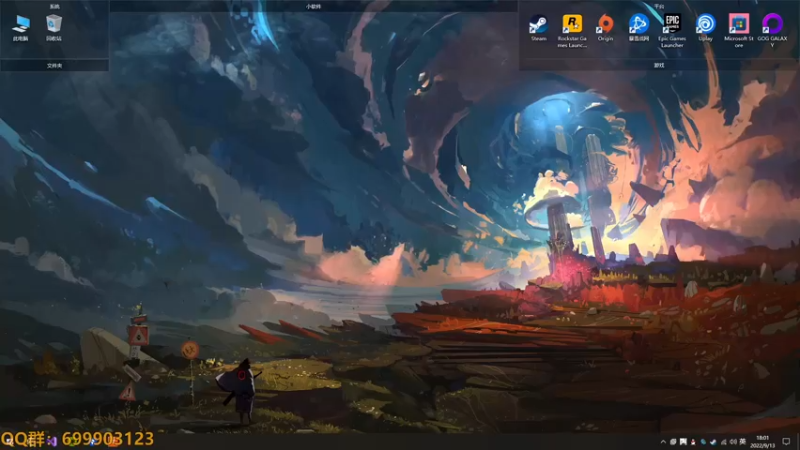Click the 文件夹 fence title bar

tap(55, 65)
